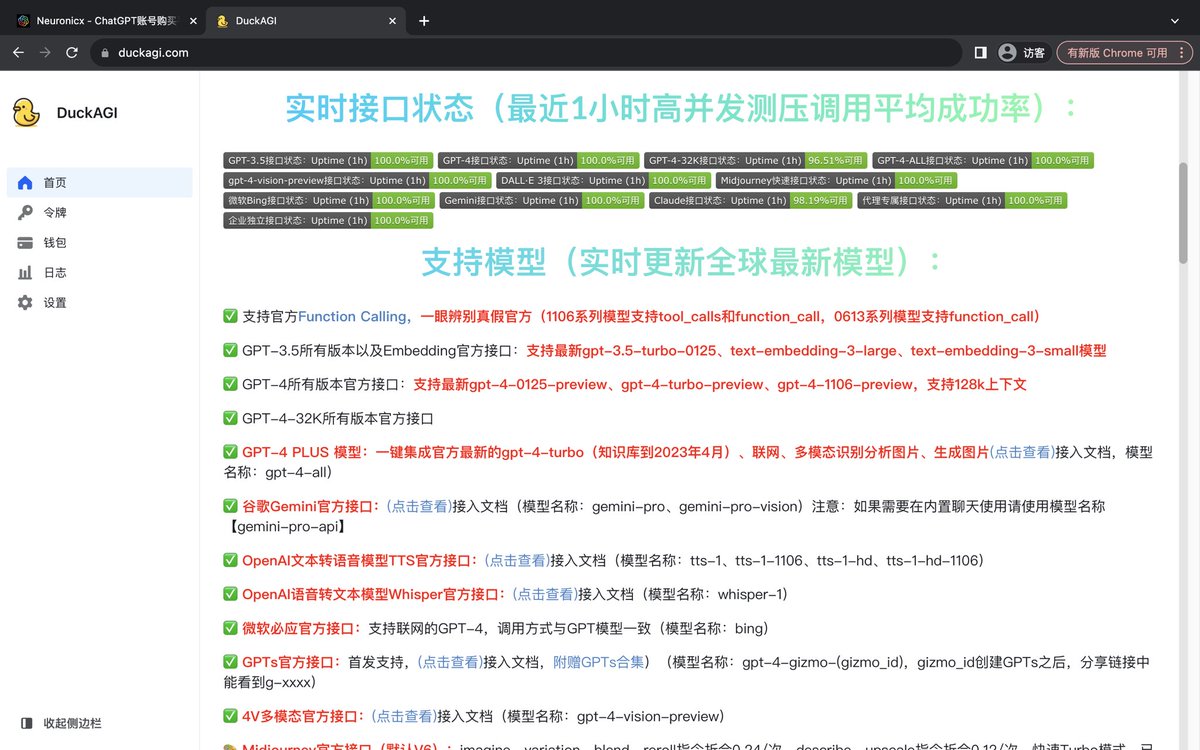Open a new tab with plus button

point(424,21)
